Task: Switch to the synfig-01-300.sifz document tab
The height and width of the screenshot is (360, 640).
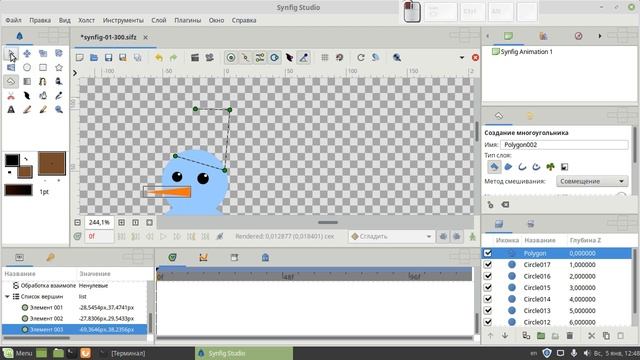Action: pos(109,37)
